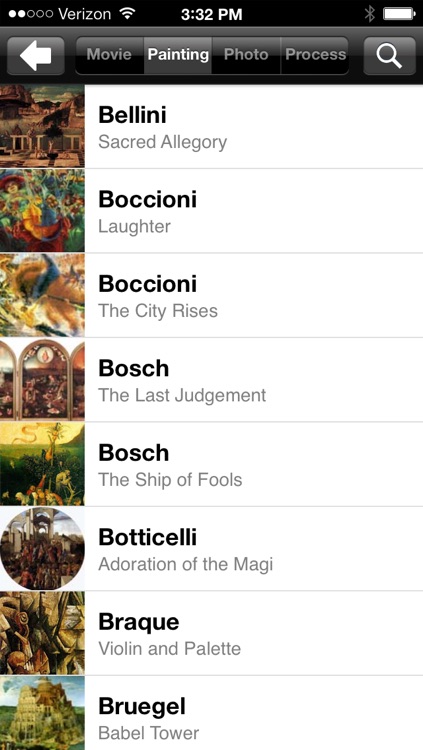Image resolution: width=423 pixels, height=750 pixels.
Task: Open The Last Judgement triptych thumbnail
Action: click(42, 380)
